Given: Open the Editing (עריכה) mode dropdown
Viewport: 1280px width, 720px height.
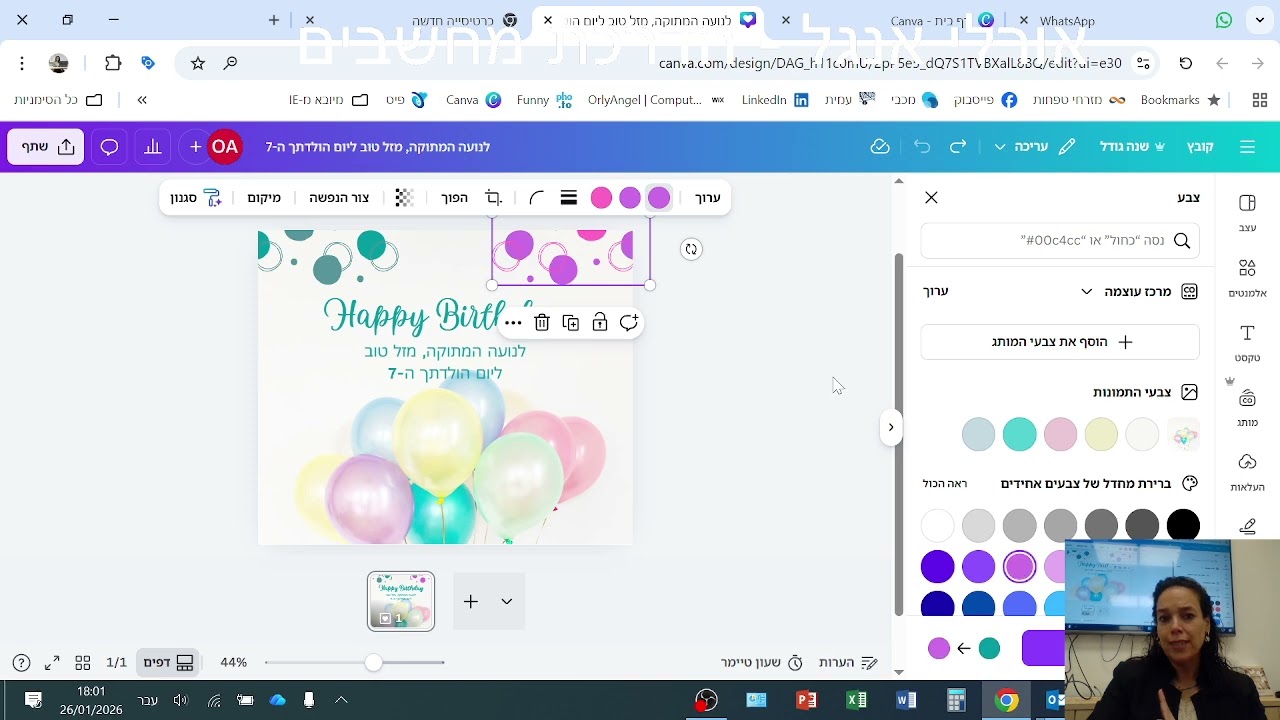Looking at the screenshot, I should pos(1034,147).
